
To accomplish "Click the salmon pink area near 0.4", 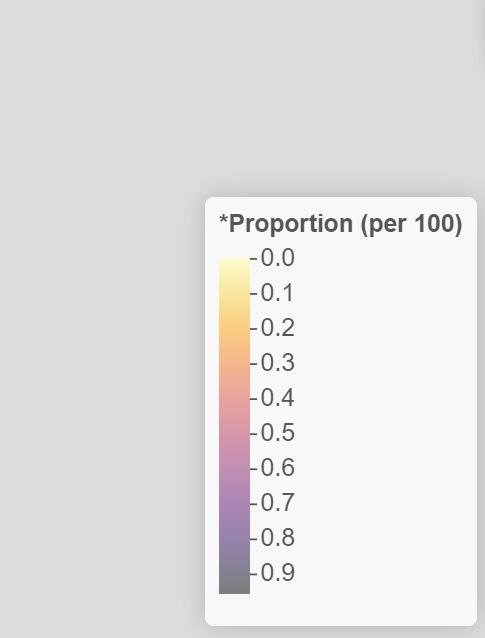I will [234, 398].
